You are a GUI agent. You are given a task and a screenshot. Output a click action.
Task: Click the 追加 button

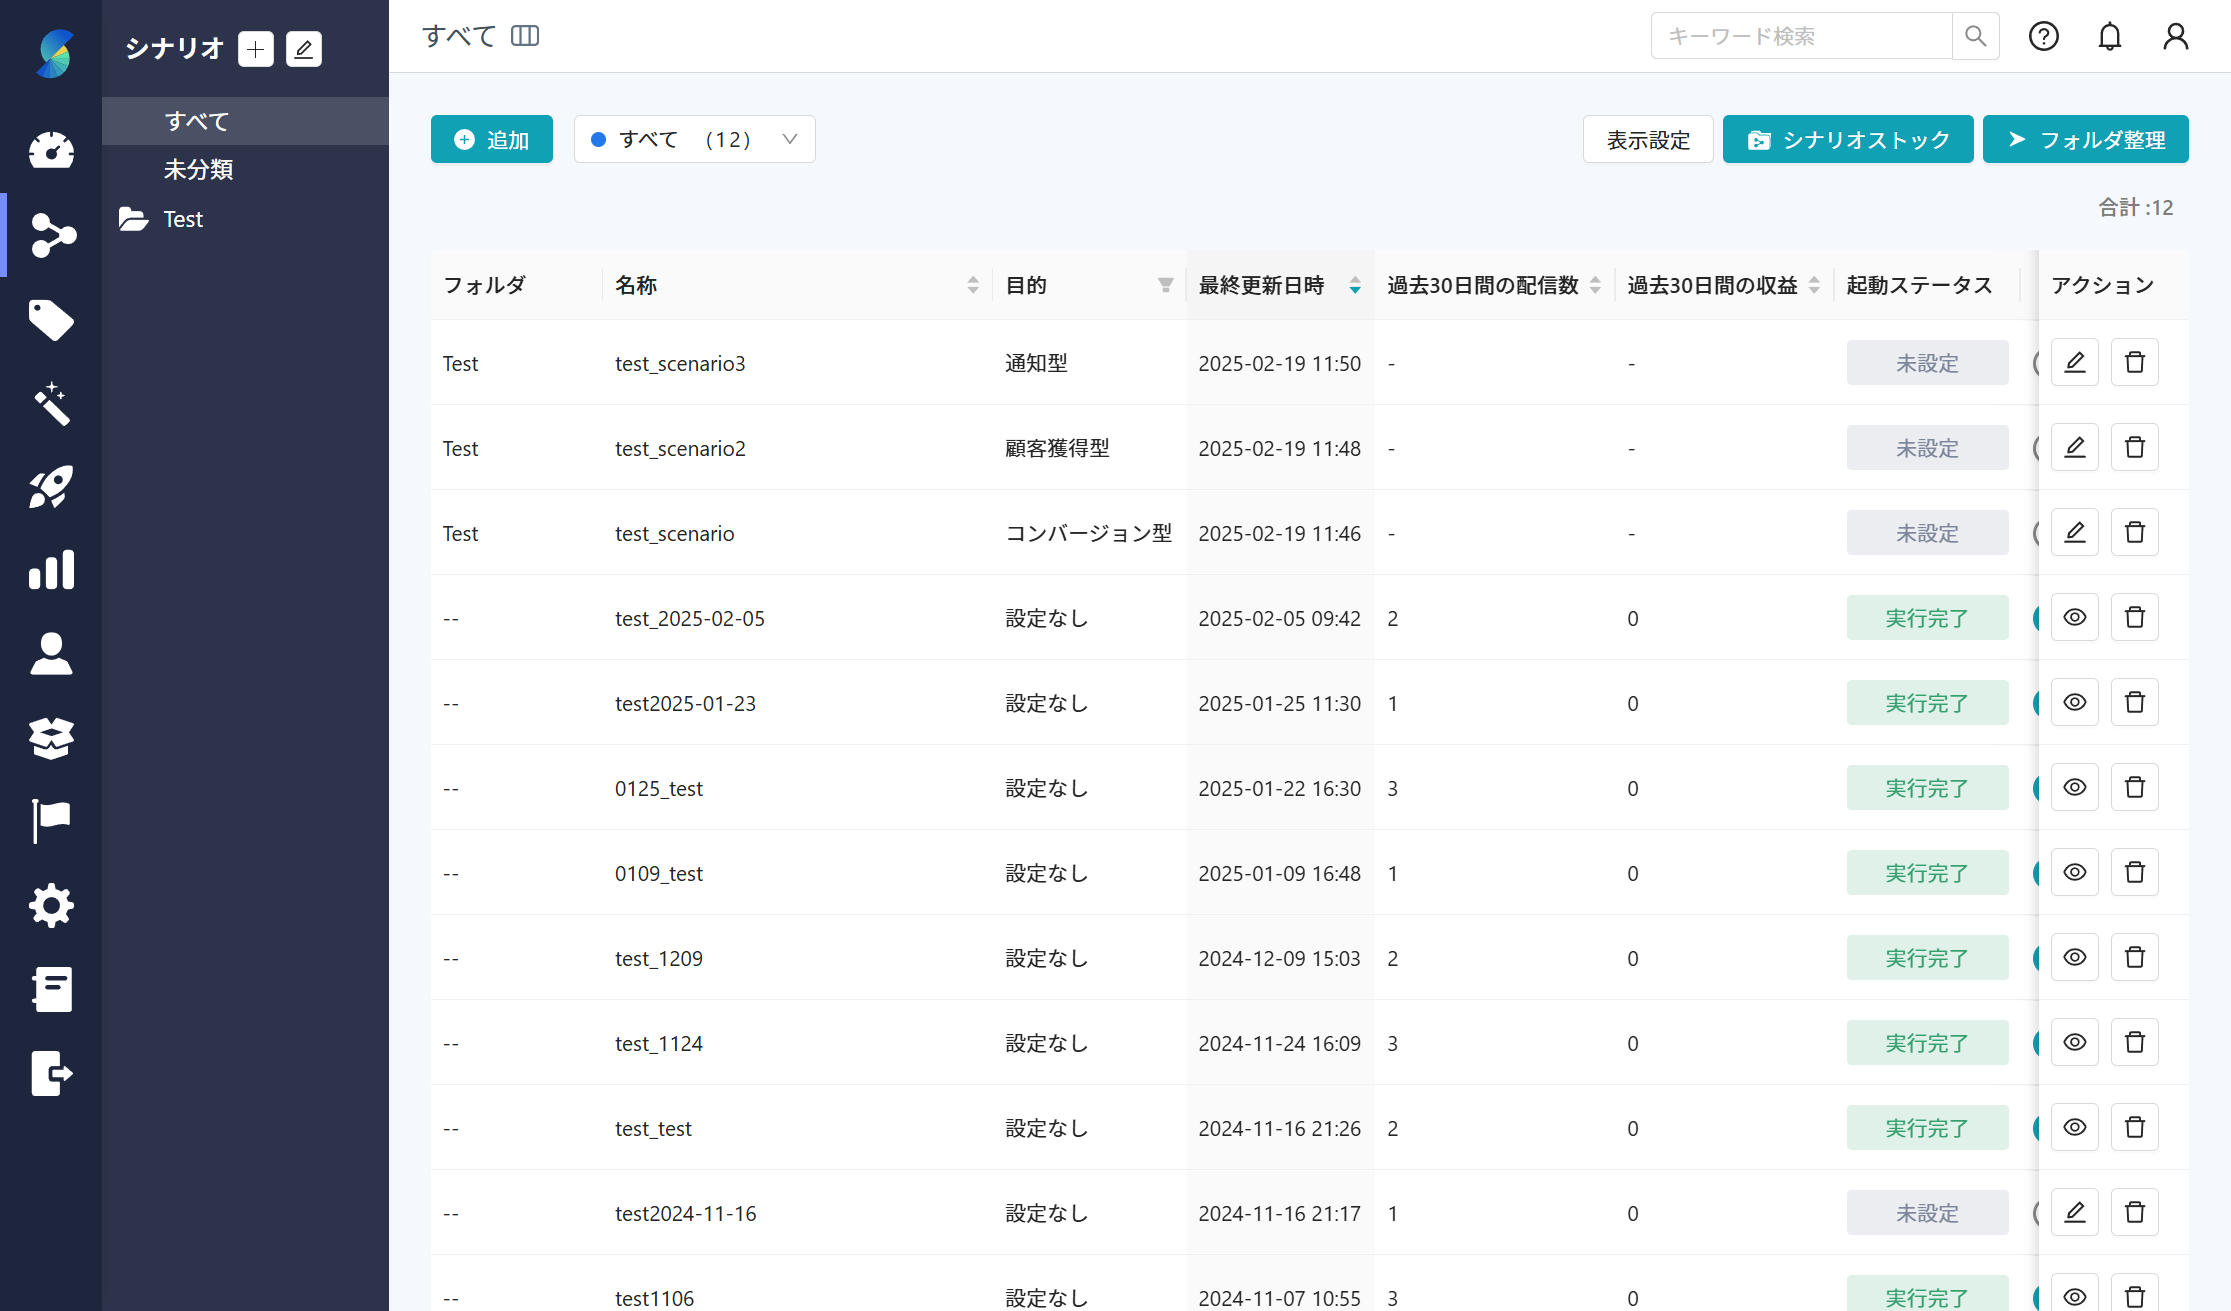pos(491,139)
